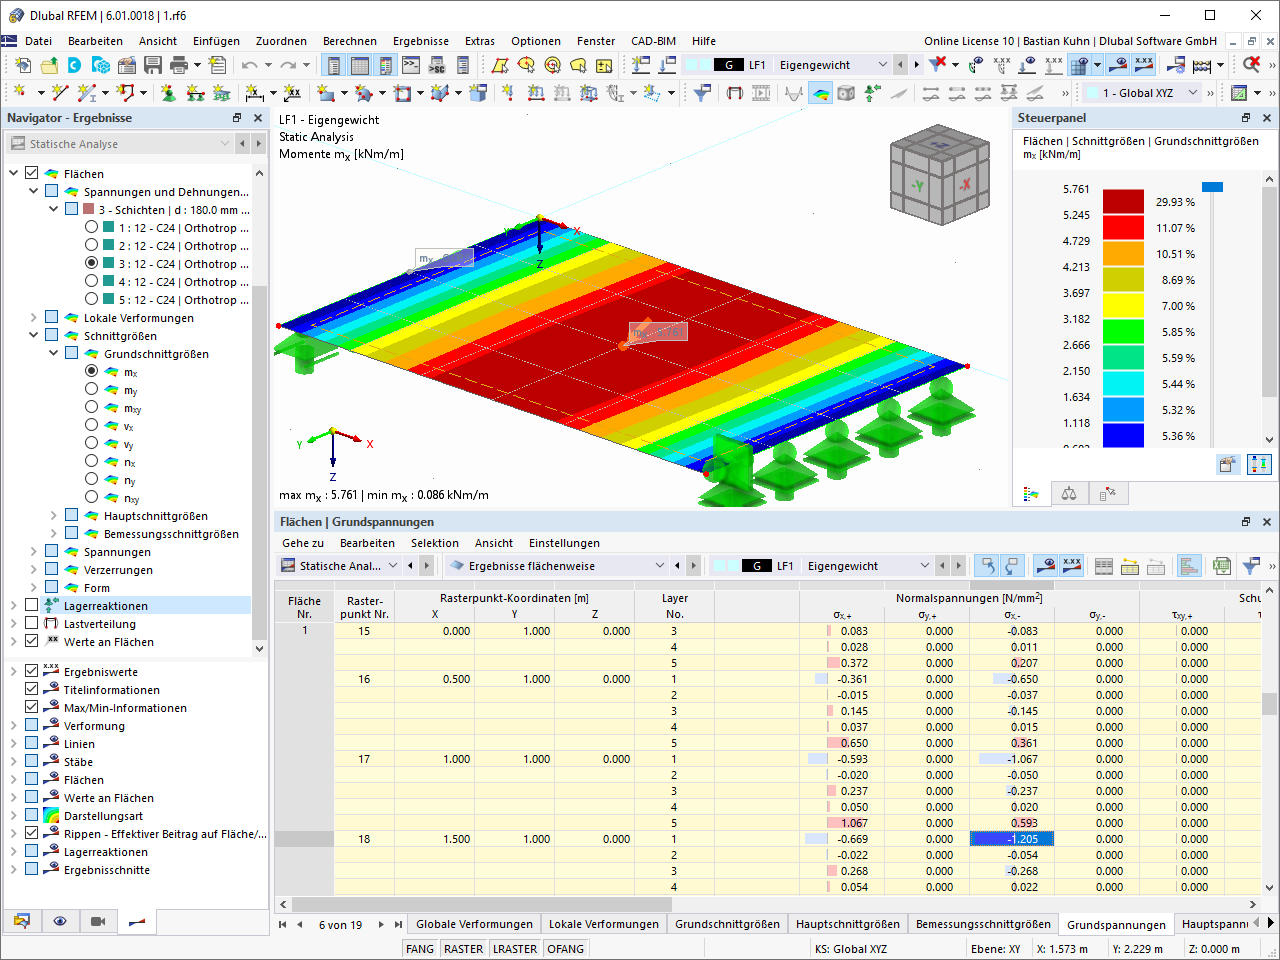Click the dark red 29.93 % legend color
This screenshot has width=1280, height=960.
[x=1123, y=201]
